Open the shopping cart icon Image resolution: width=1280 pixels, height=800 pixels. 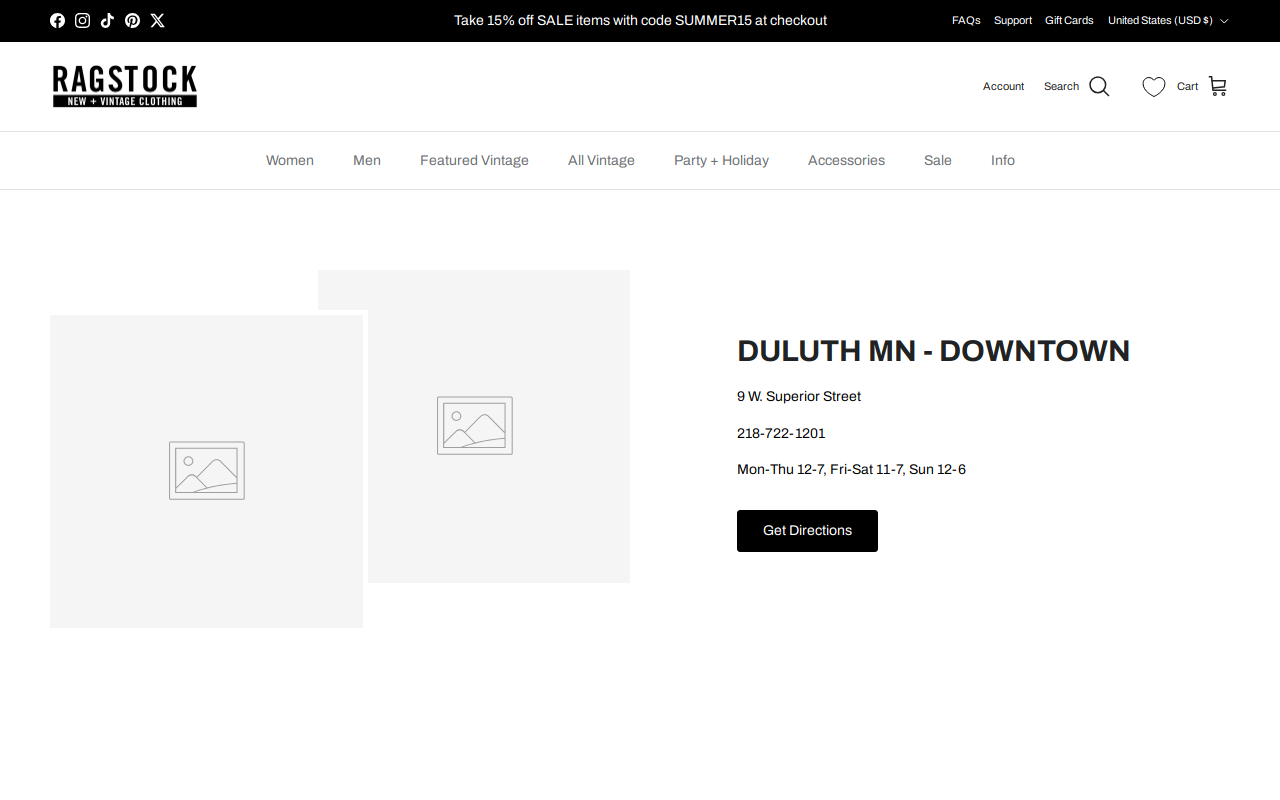[x=1217, y=86]
